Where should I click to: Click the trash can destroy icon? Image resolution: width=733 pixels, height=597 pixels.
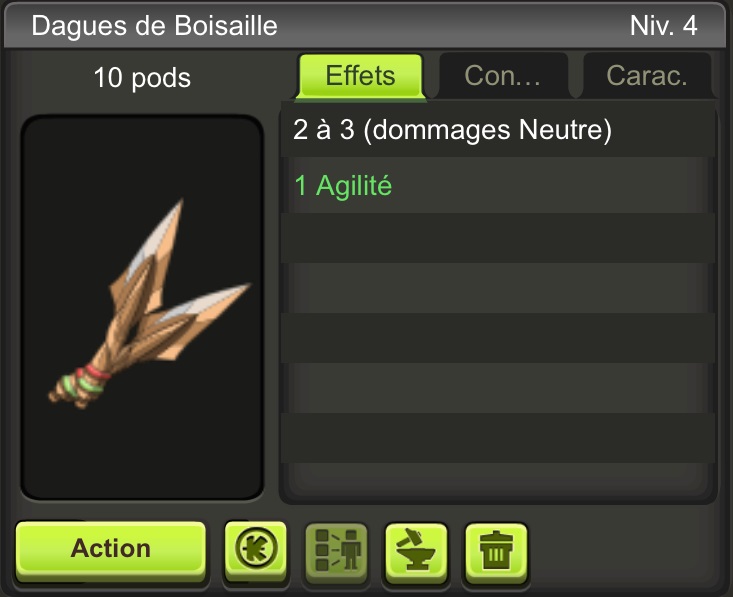tap(496, 550)
